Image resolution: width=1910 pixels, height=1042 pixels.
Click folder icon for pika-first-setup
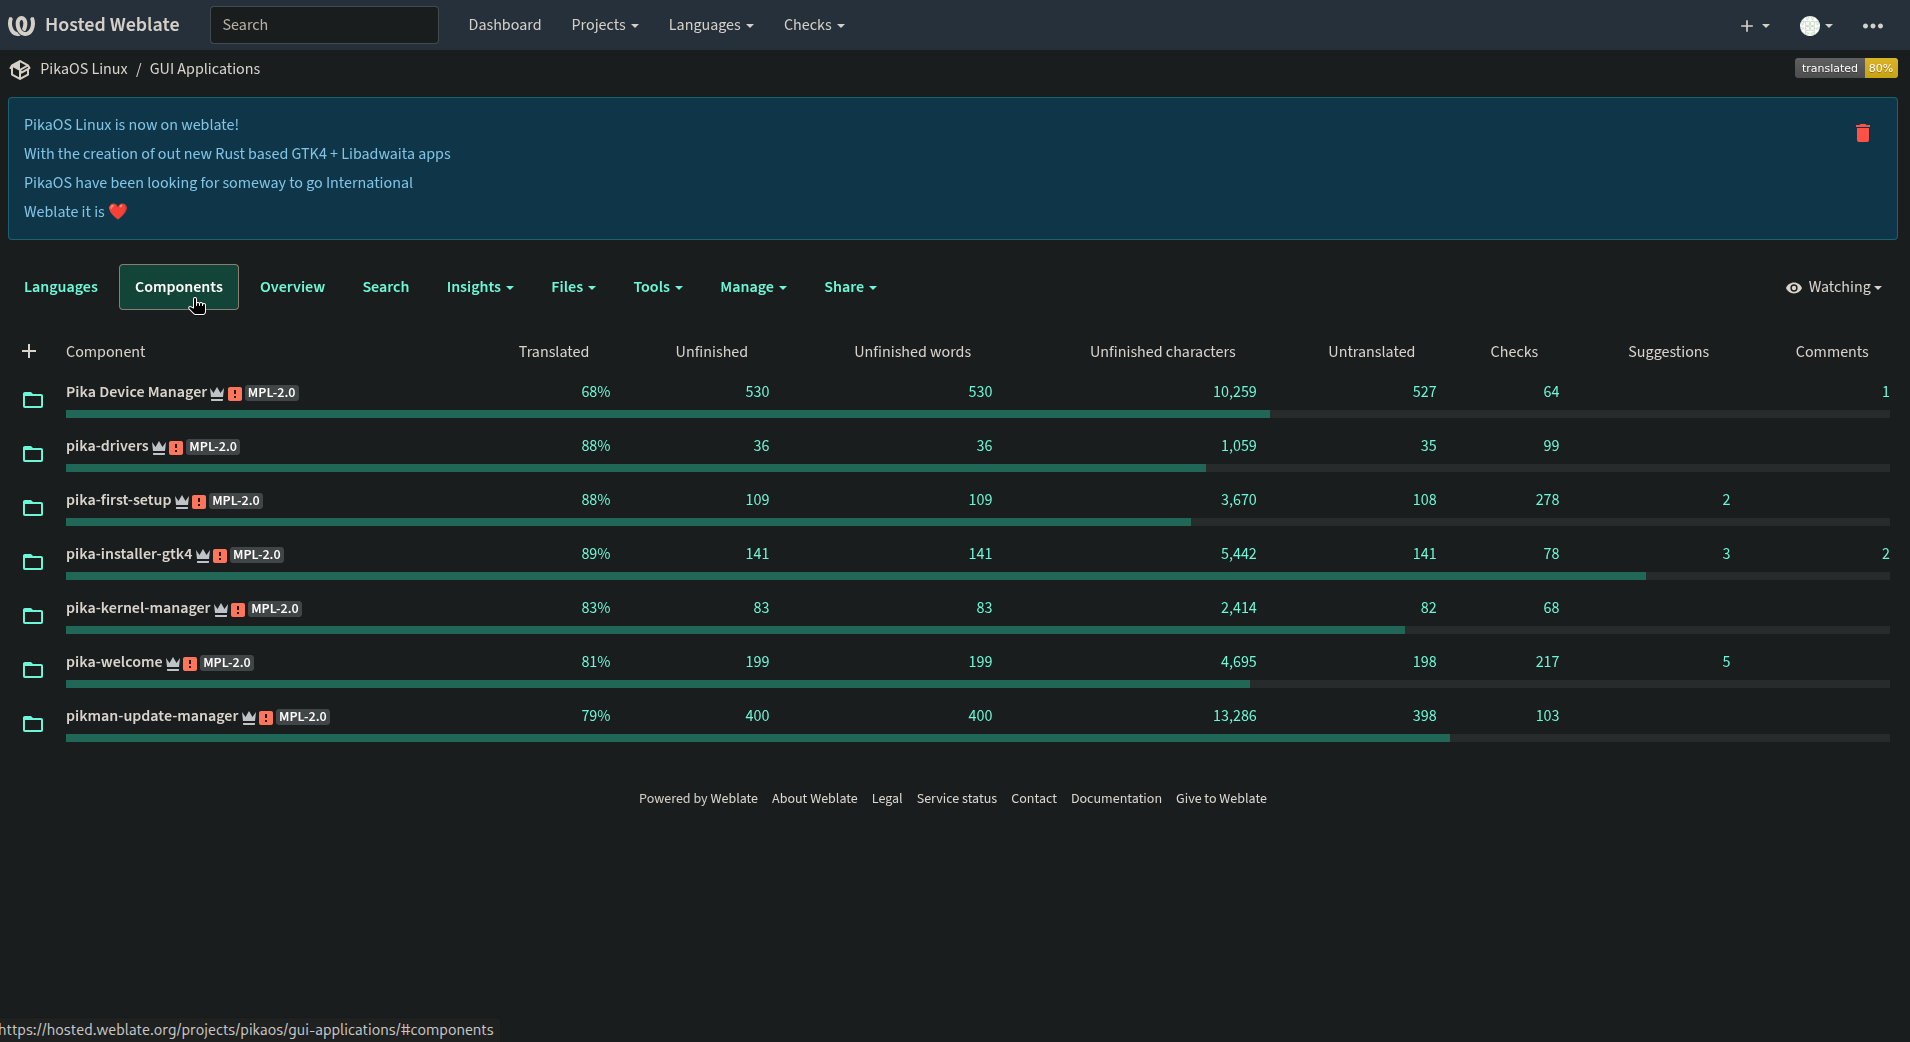(33, 508)
